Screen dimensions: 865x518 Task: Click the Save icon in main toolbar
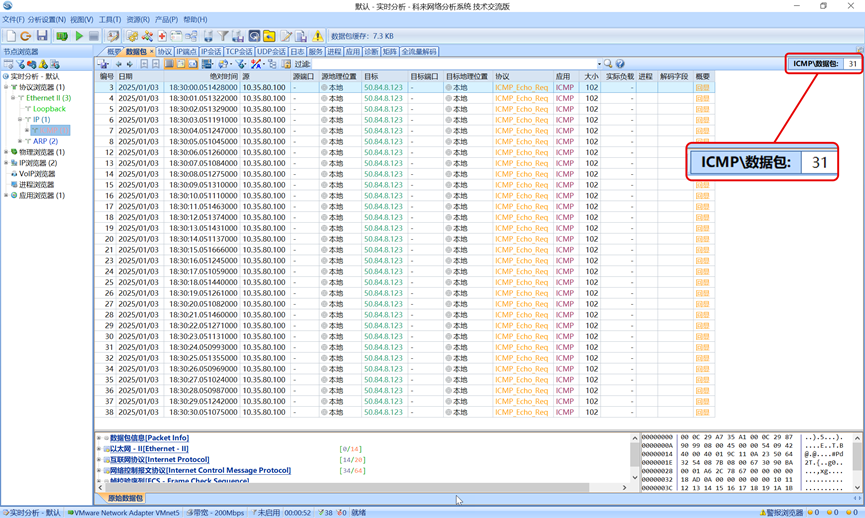point(42,36)
